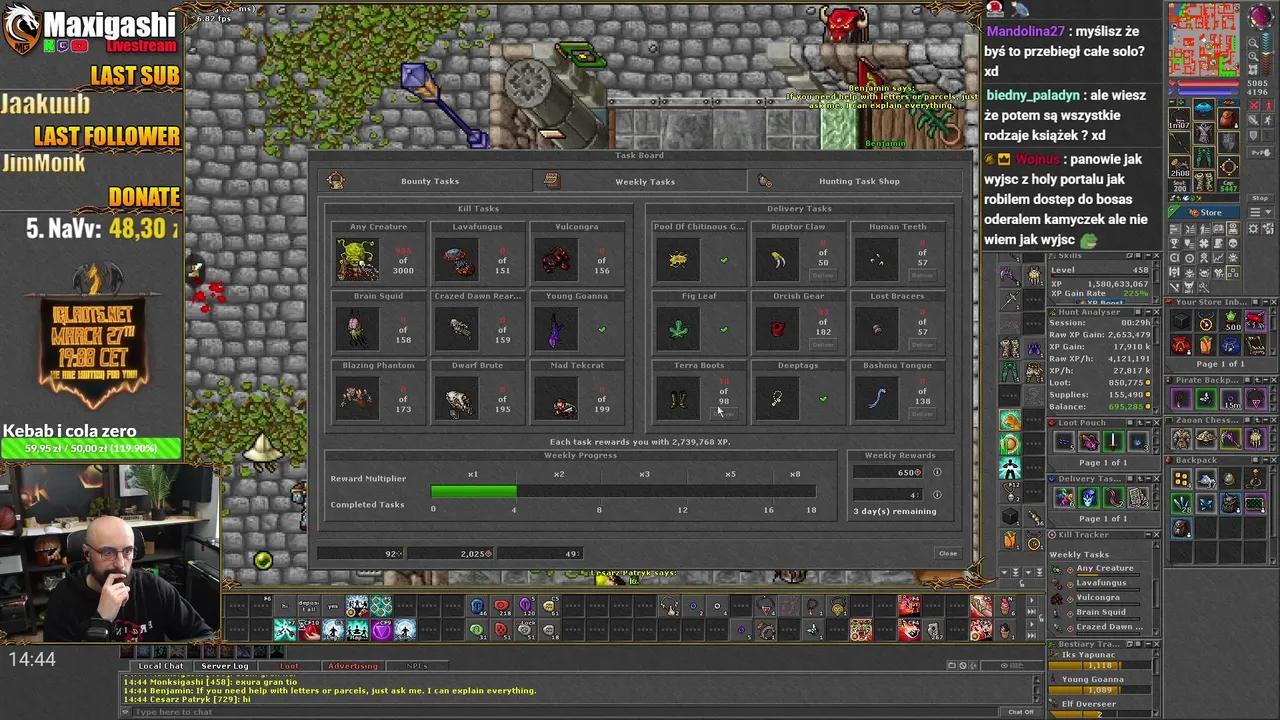Enable chase opponent mode

click(x=1268, y=121)
